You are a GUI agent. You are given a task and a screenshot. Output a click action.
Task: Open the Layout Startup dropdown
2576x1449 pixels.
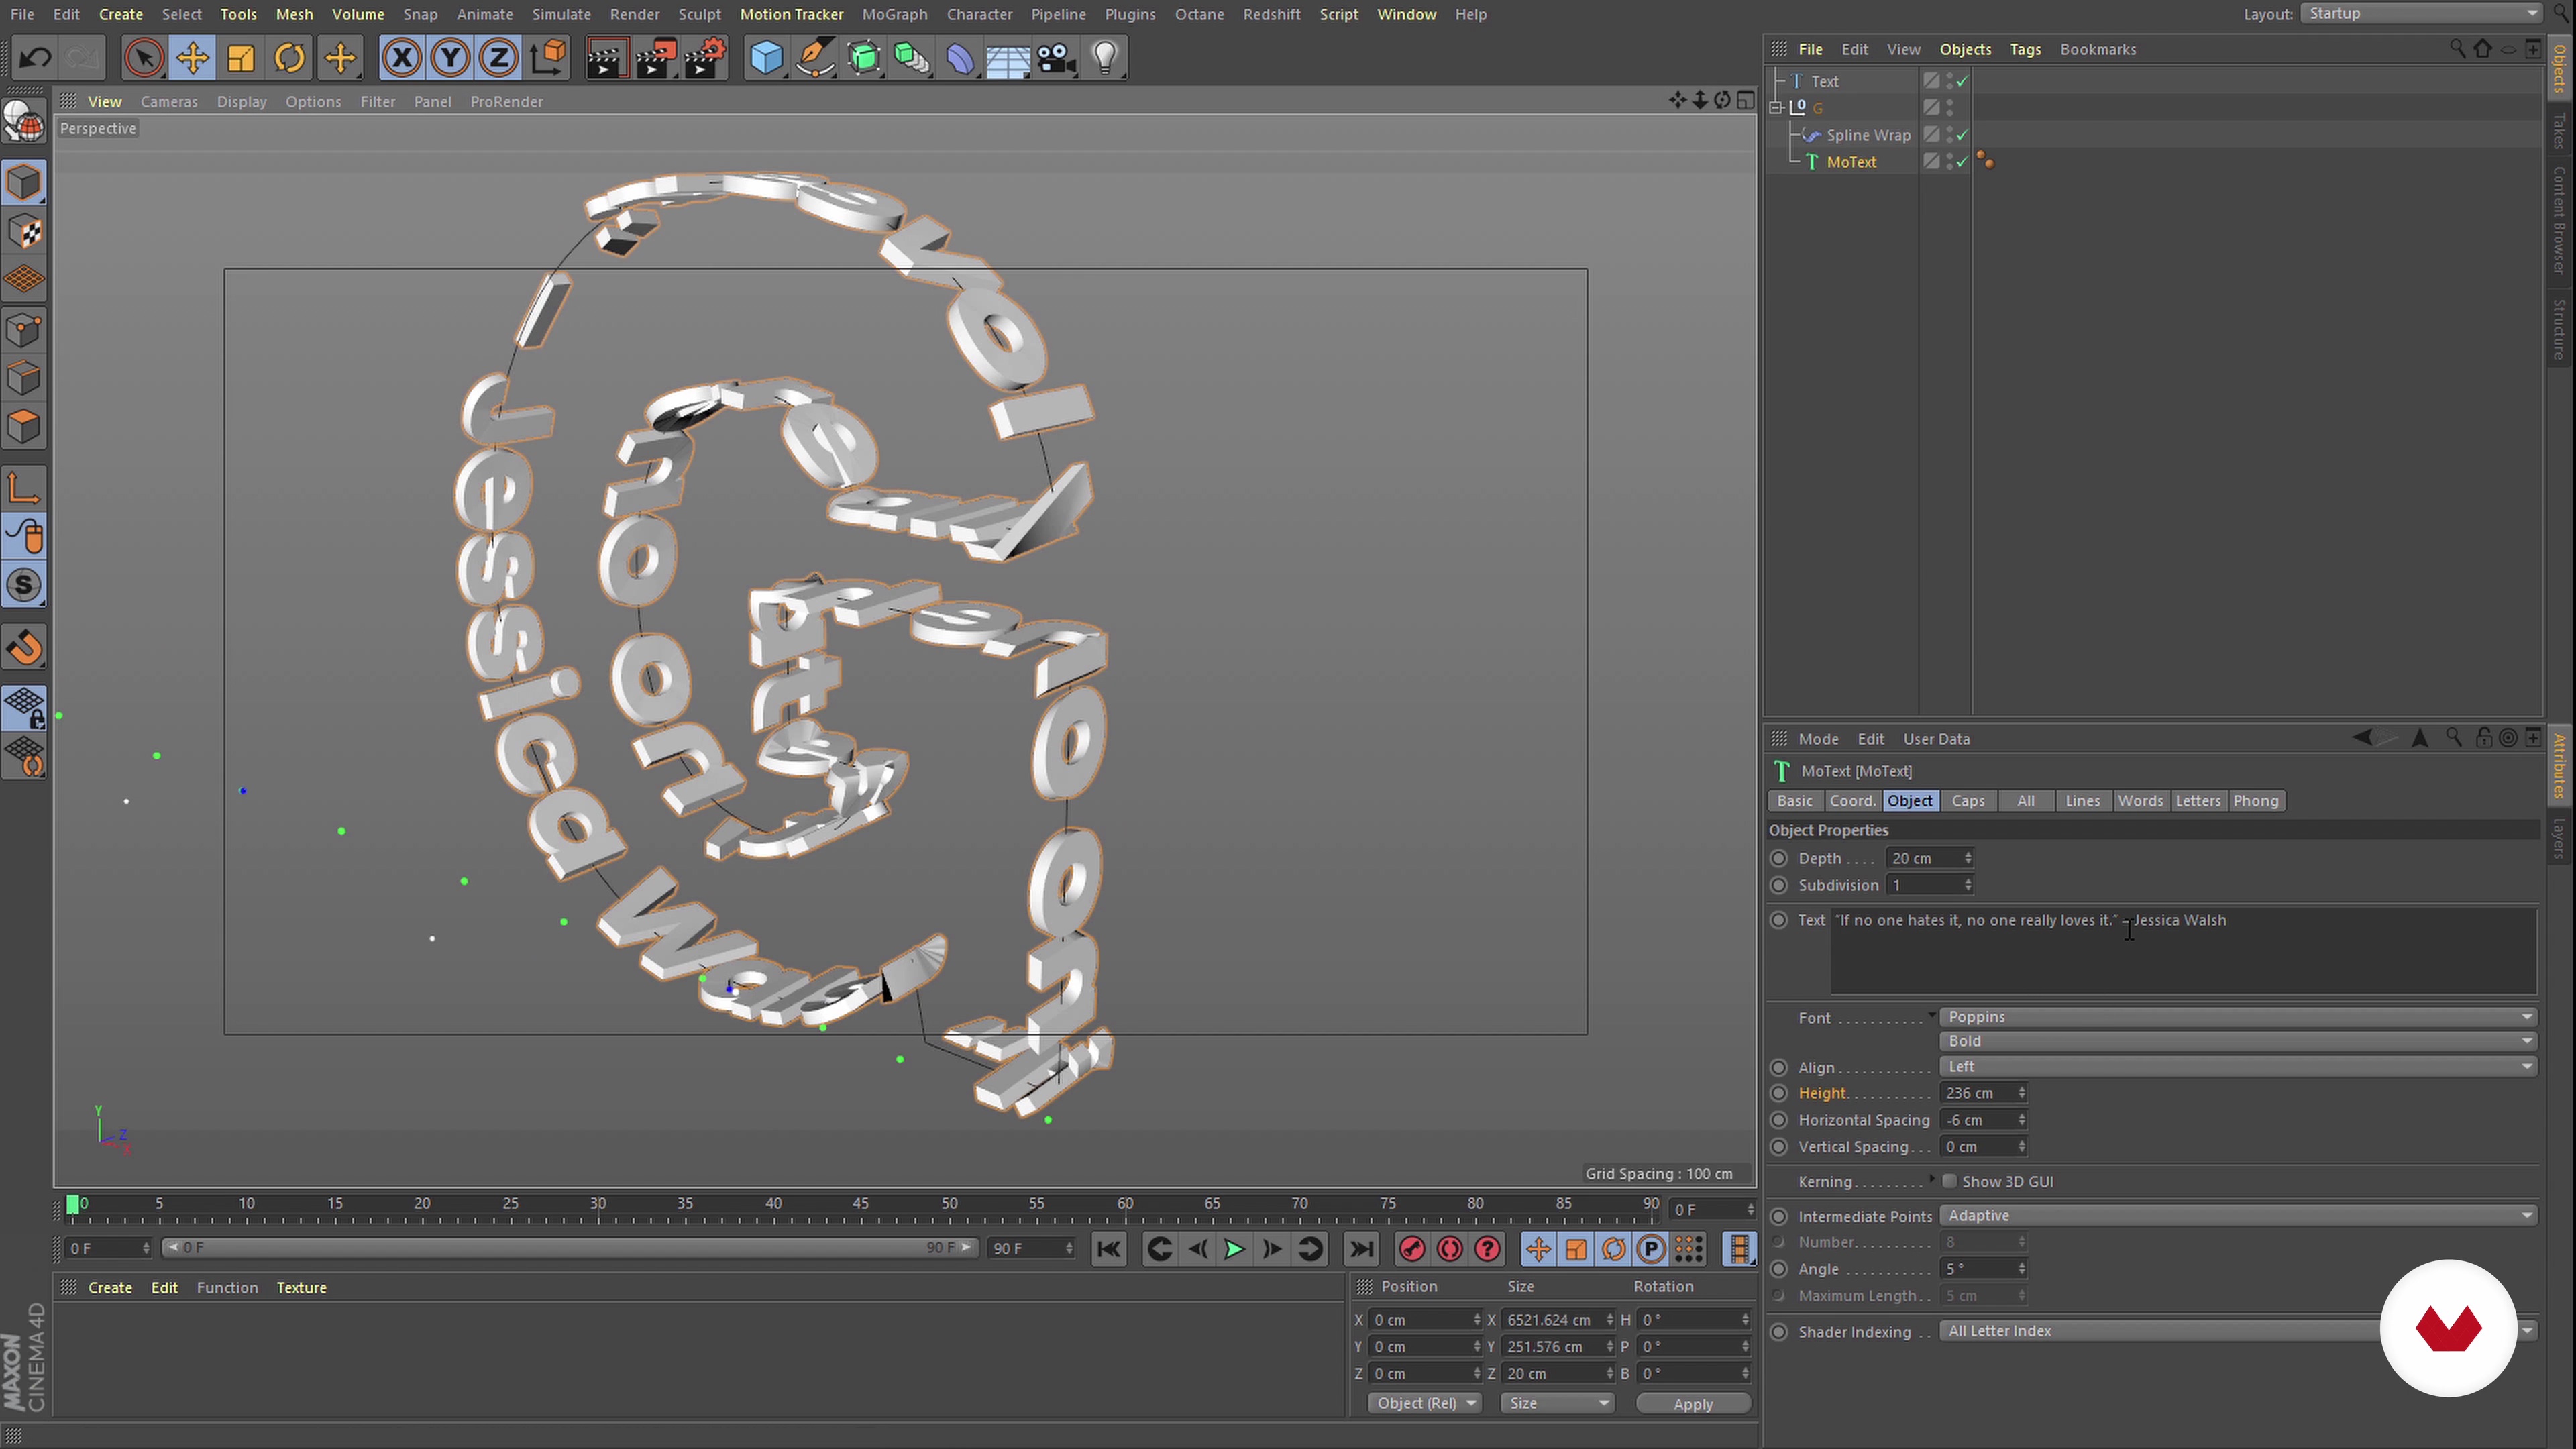click(2421, 14)
